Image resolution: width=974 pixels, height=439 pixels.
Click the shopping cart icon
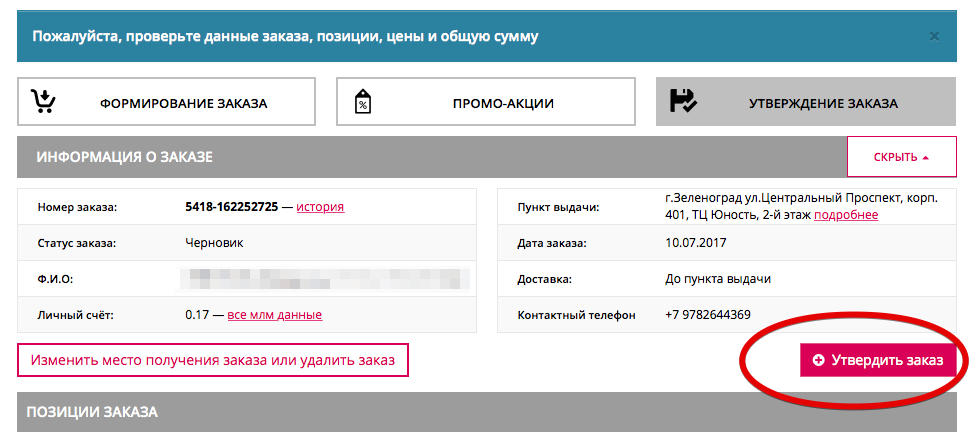point(42,102)
